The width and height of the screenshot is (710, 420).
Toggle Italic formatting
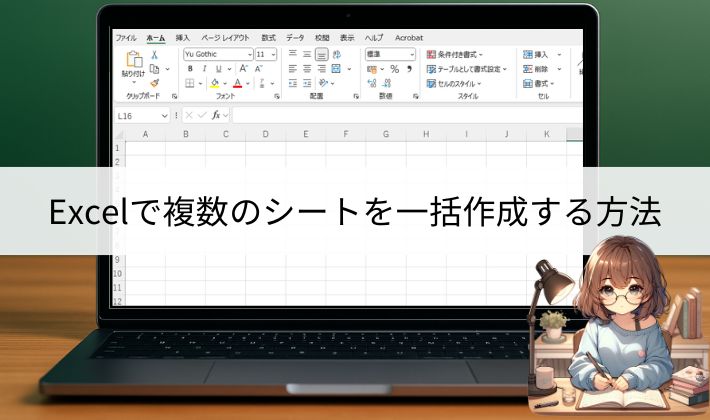(x=204, y=69)
